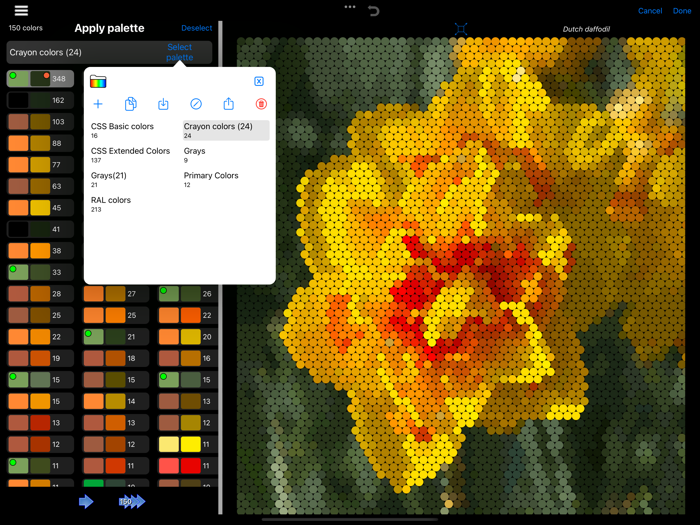Select the green color pair row with count 33
This screenshot has height=525, width=700.
coord(40,272)
